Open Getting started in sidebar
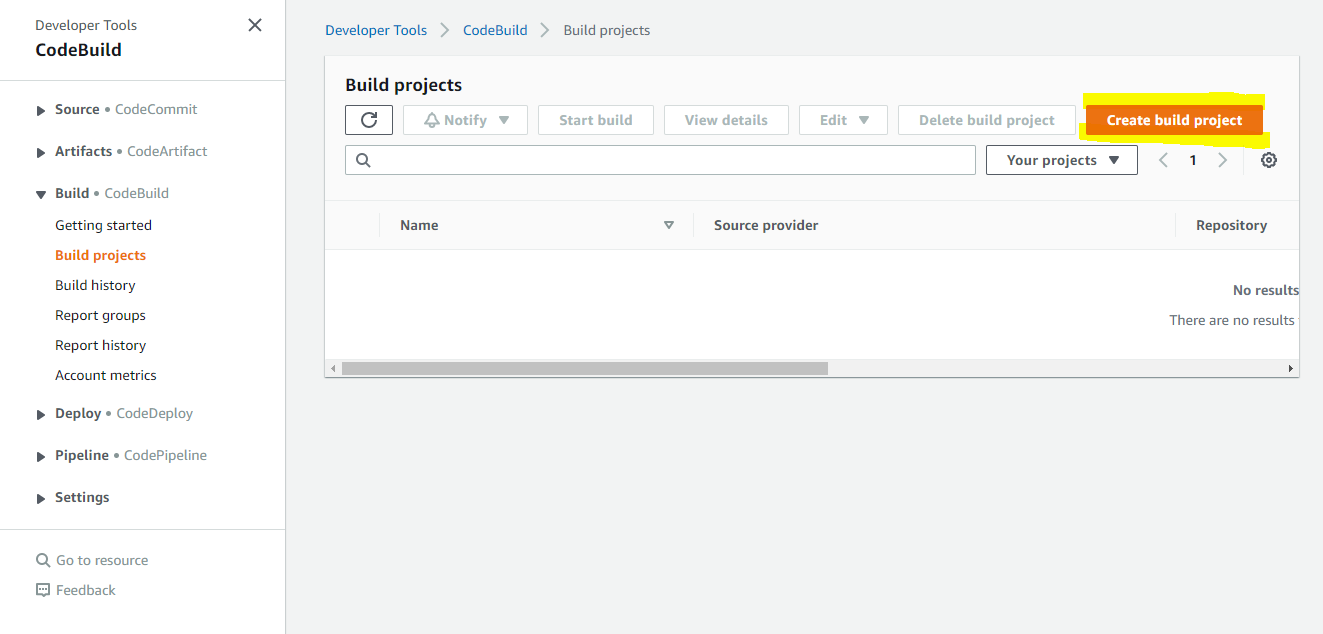Screen dimensions: 1323x634 click(x=103, y=225)
